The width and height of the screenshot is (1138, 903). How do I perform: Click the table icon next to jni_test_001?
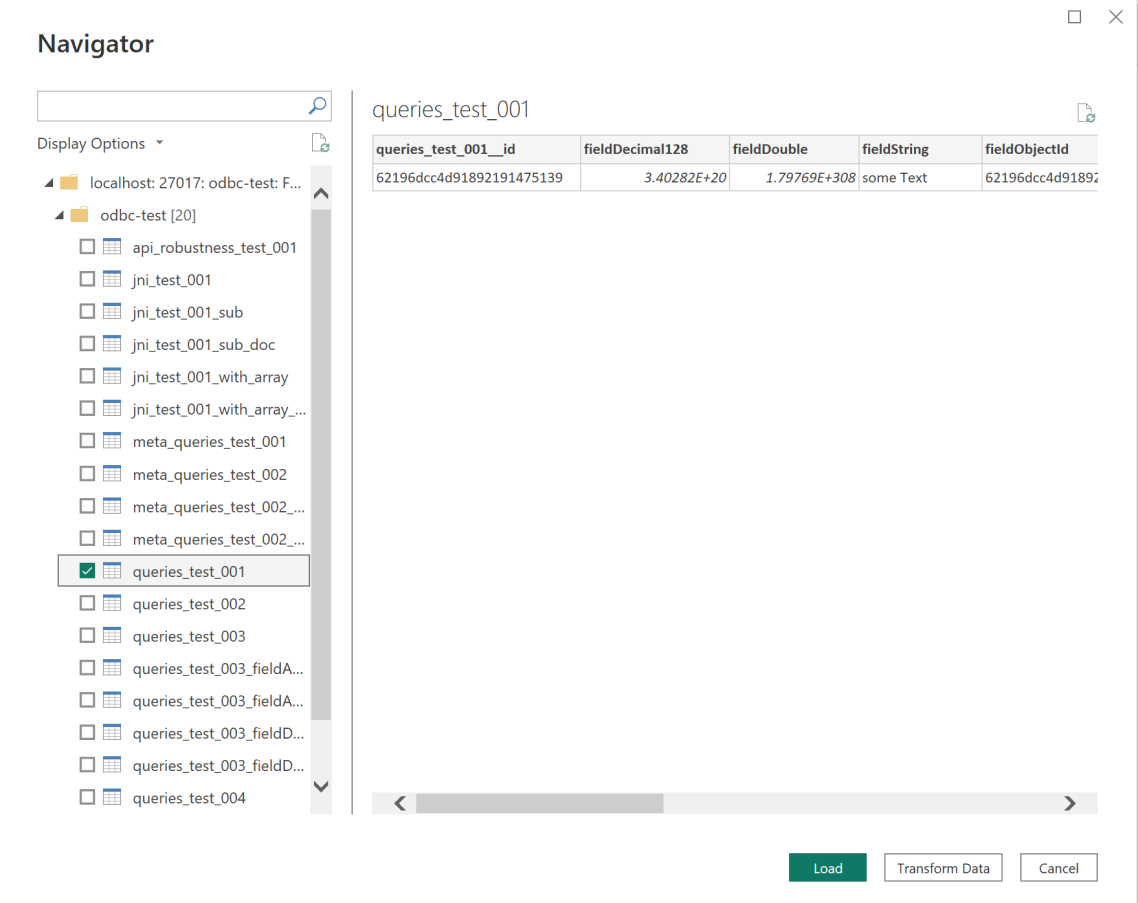click(x=111, y=279)
